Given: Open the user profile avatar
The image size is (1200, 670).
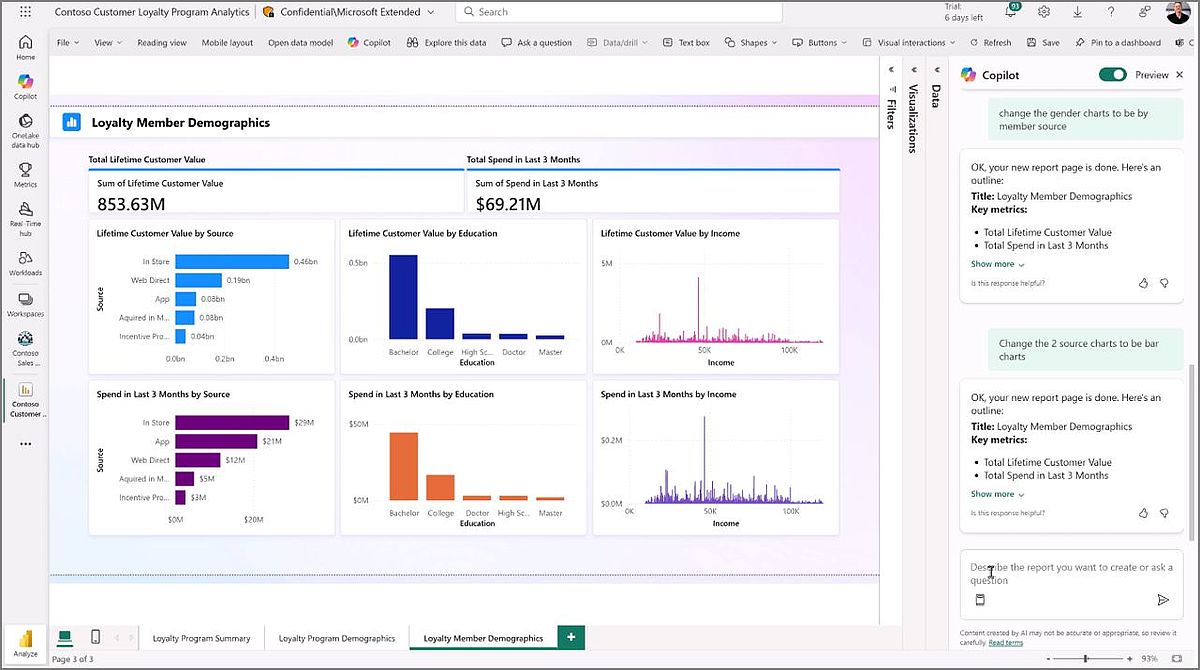Looking at the screenshot, I should pos(1177,12).
